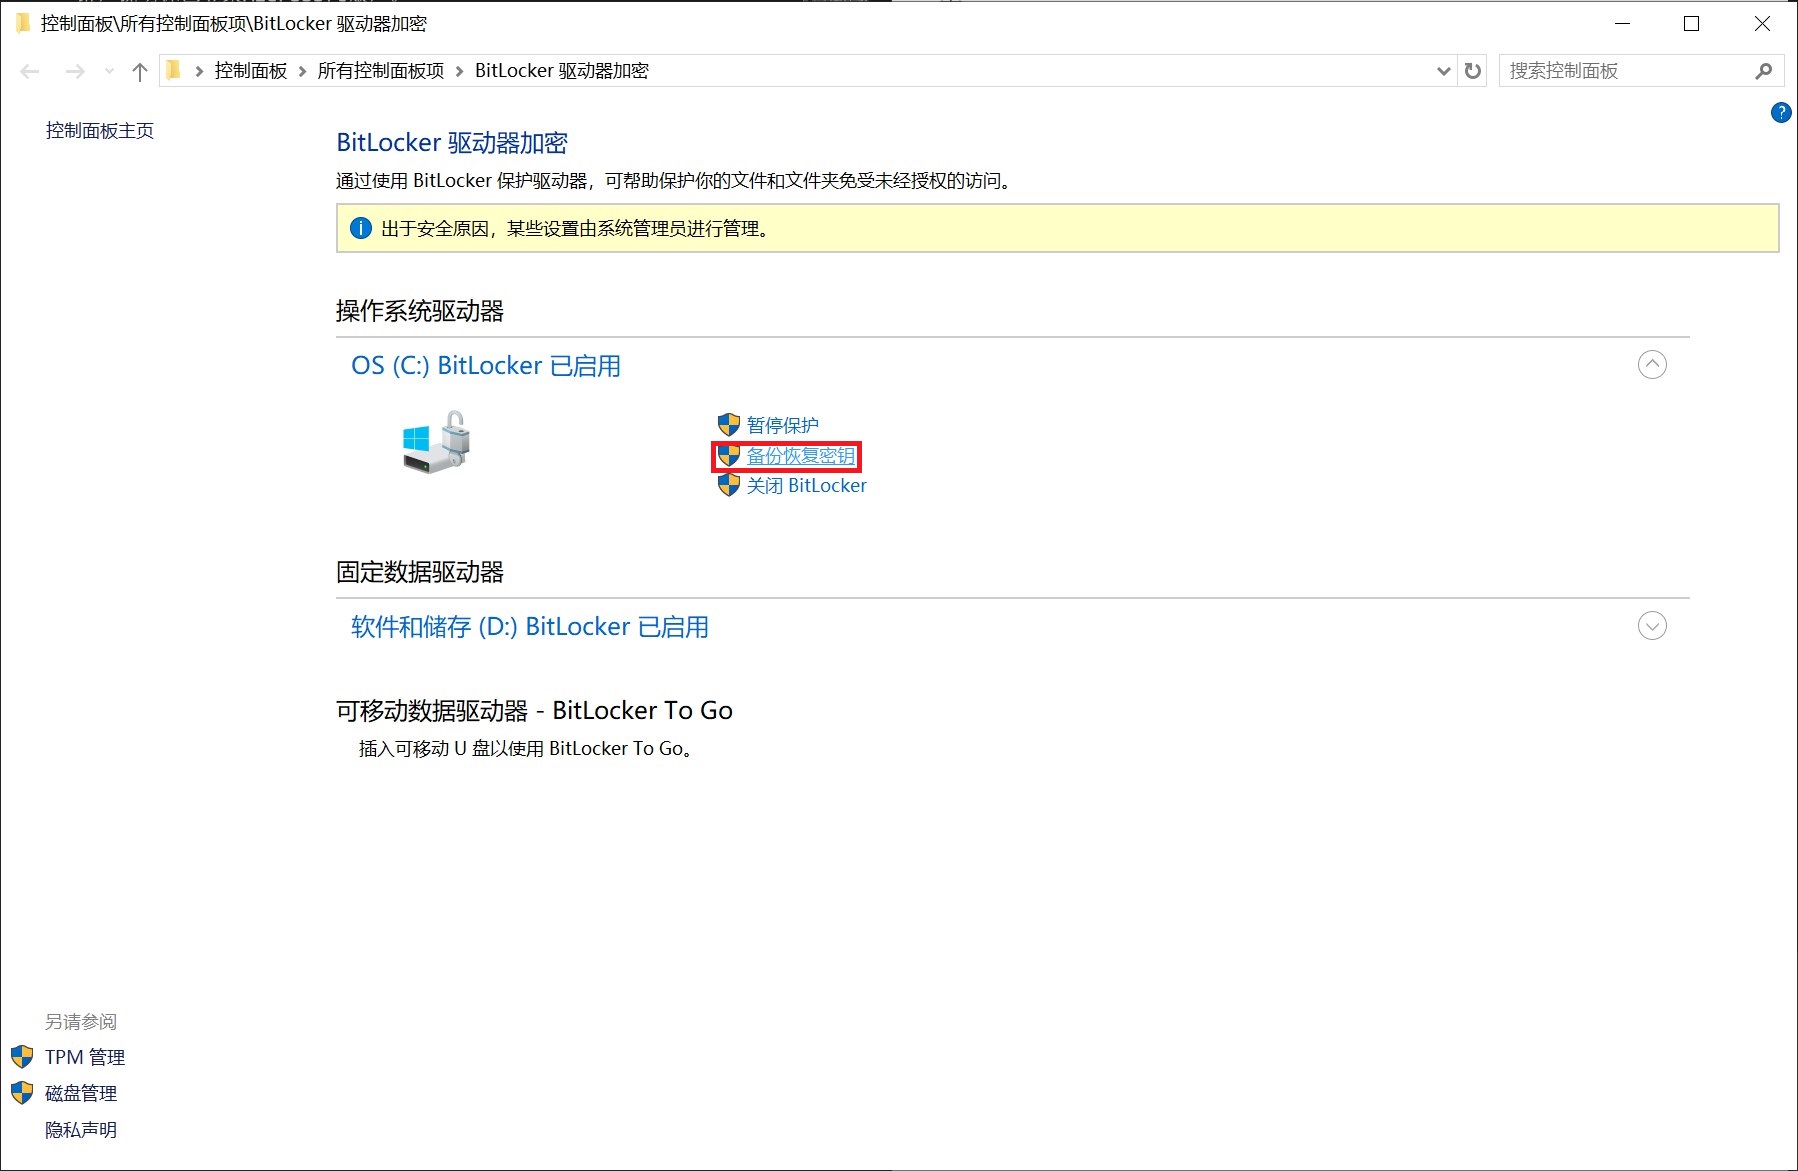Image resolution: width=1798 pixels, height=1171 pixels.
Task: Click the search magnifier icon
Action: pyautogui.click(x=1765, y=70)
